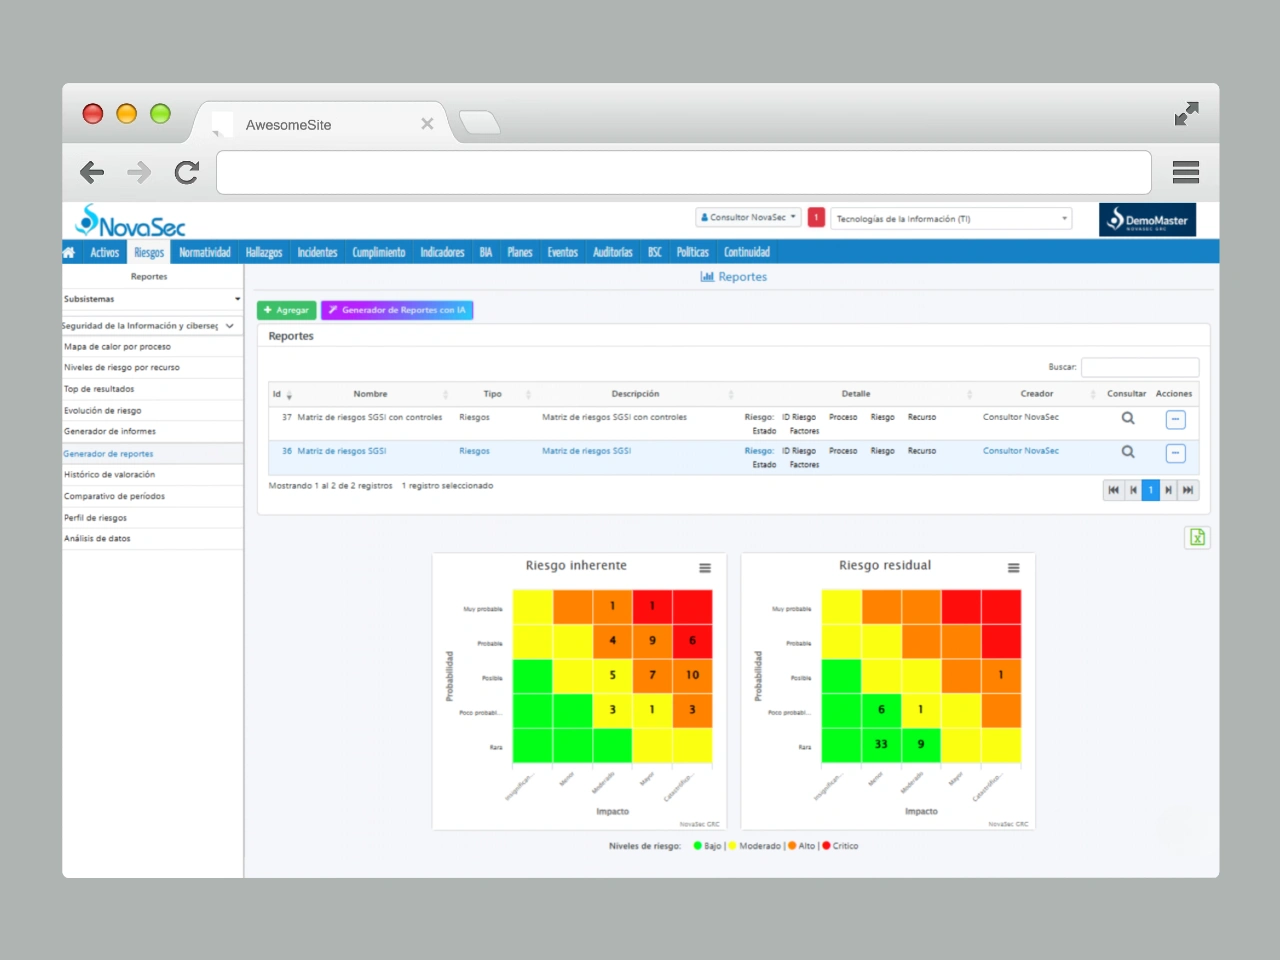
Task: Open the Normatividad menu tab
Action: coord(205,253)
